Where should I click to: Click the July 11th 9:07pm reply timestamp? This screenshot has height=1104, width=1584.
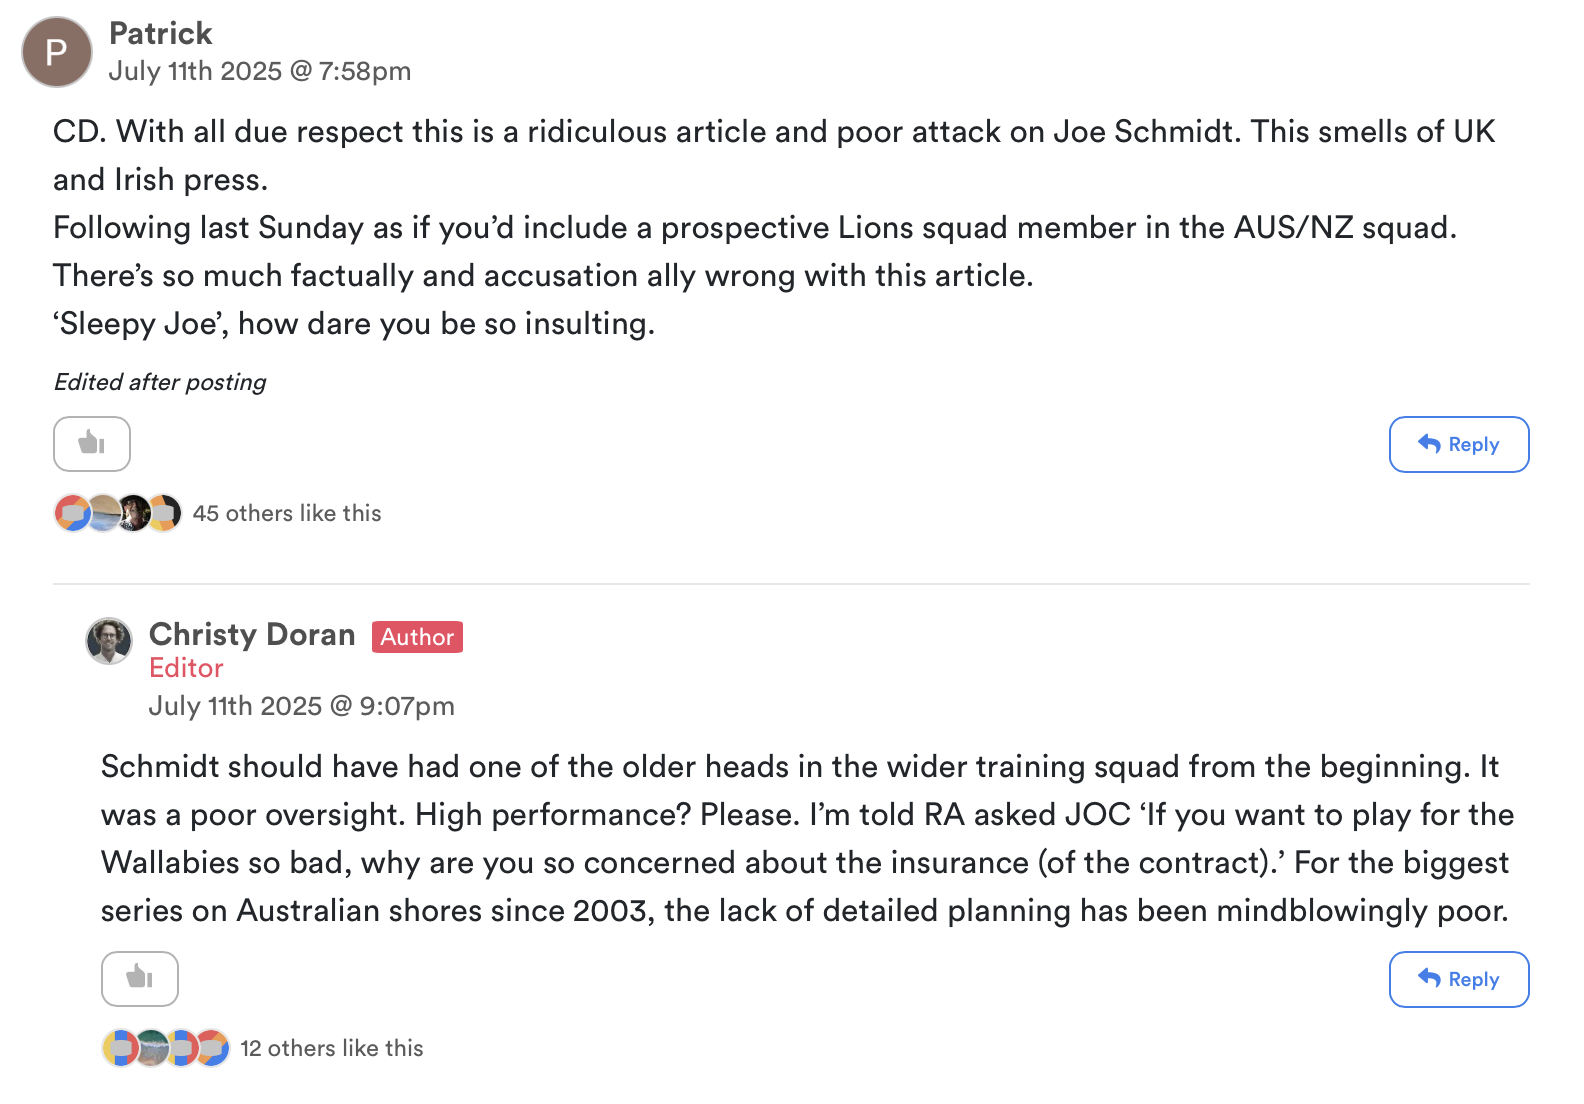point(301,706)
